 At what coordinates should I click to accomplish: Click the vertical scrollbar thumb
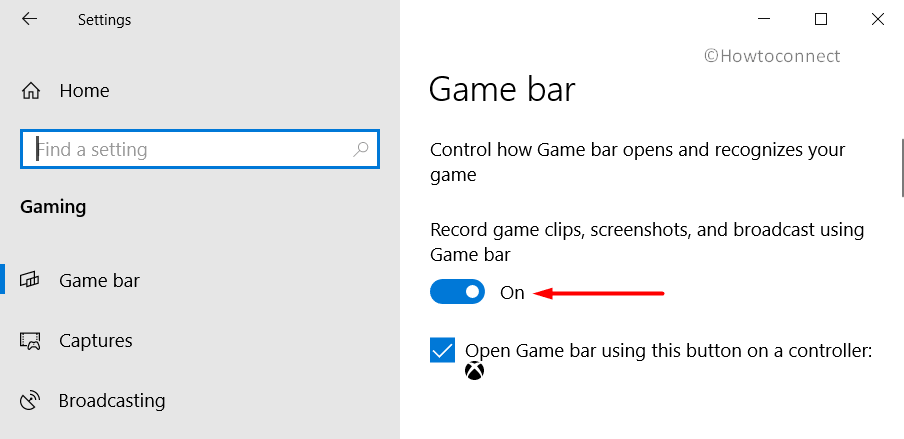coord(902,168)
